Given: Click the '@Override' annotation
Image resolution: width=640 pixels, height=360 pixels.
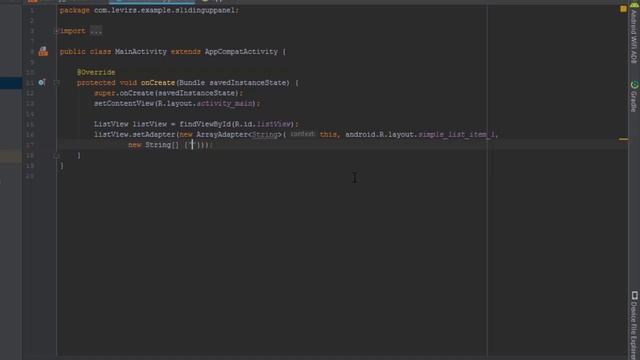Looking at the screenshot, I should click(96, 72).
